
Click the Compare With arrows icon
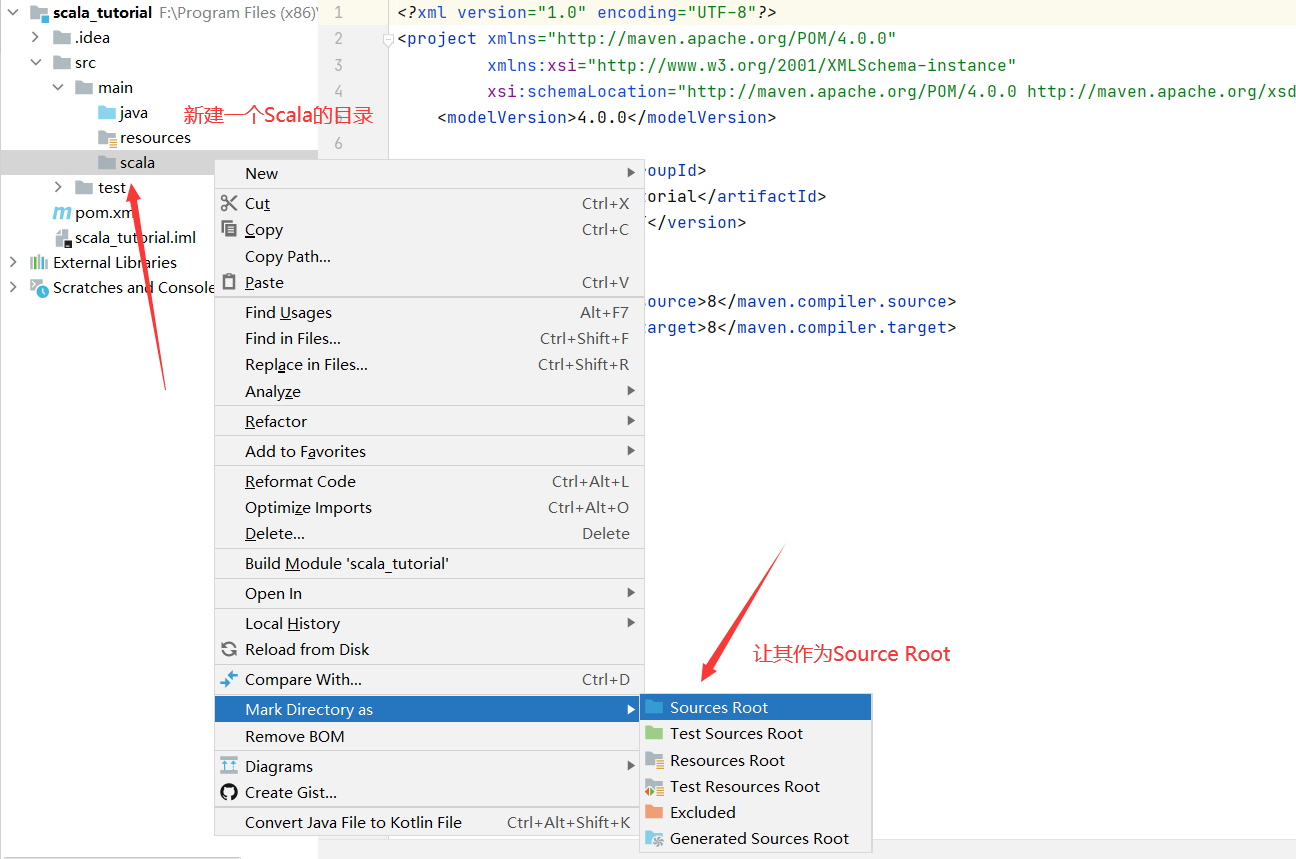(x=229, y=679)
